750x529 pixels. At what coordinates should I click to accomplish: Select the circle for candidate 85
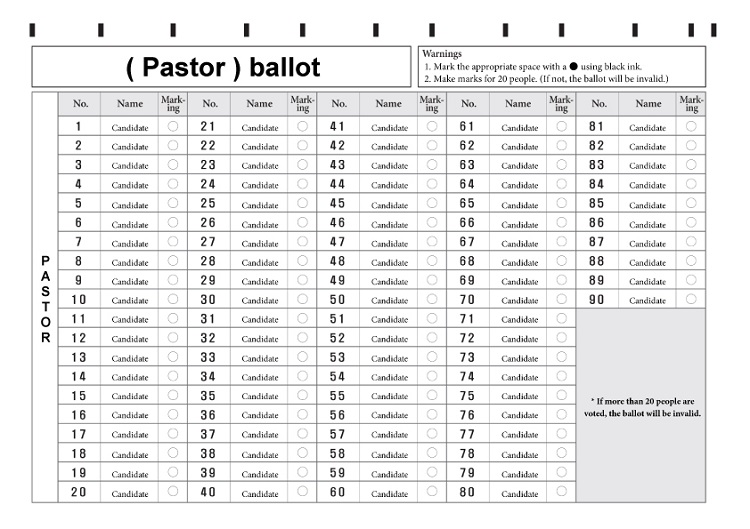691,204
